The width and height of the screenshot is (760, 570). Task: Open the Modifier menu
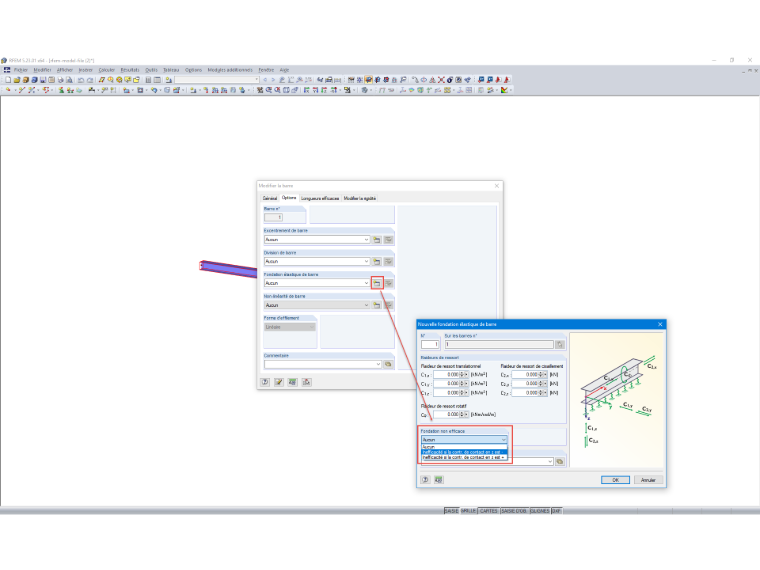point(42,70)
